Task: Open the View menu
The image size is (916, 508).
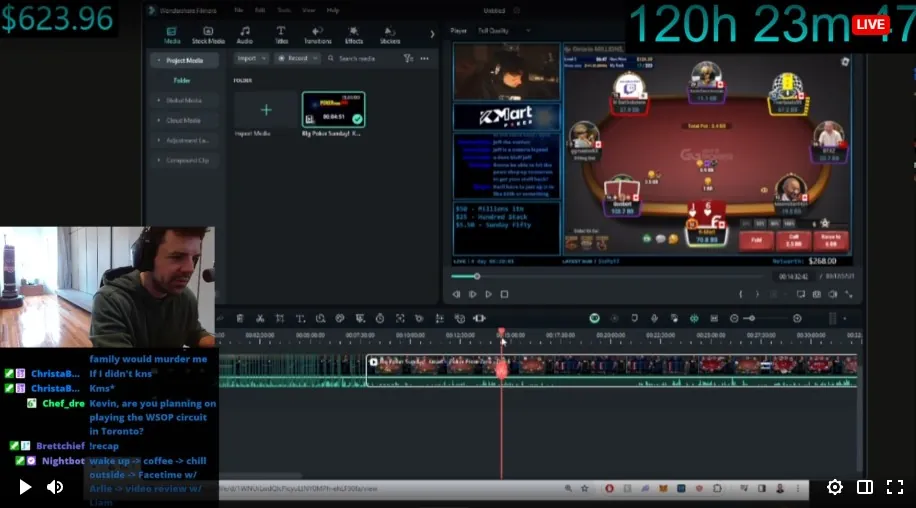Action: pos(308,10)
